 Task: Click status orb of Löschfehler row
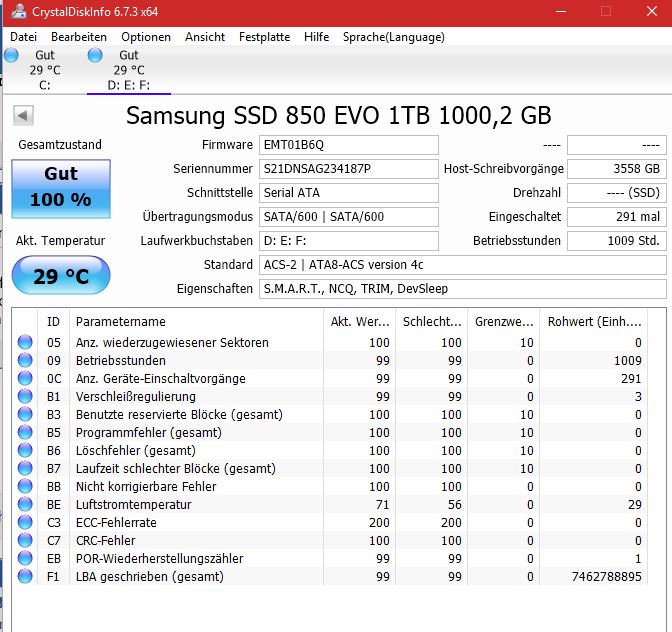point(25,450)
